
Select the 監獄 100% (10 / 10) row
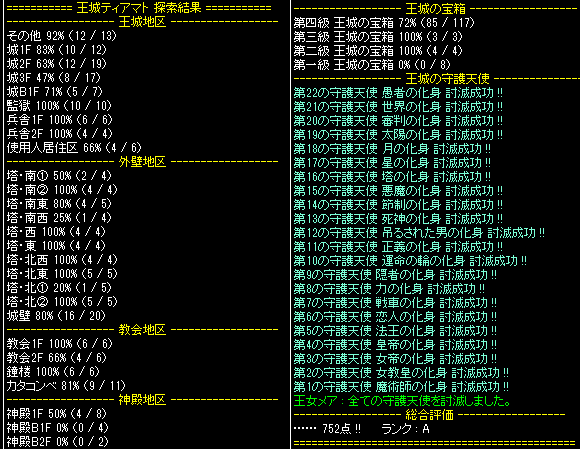(x=59, y=106)
